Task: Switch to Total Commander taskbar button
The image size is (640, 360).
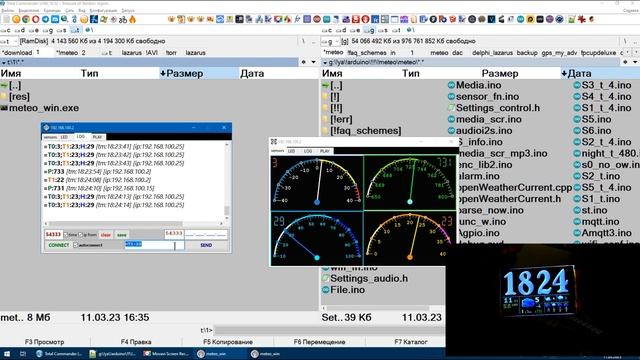Action: click(59, 354)
